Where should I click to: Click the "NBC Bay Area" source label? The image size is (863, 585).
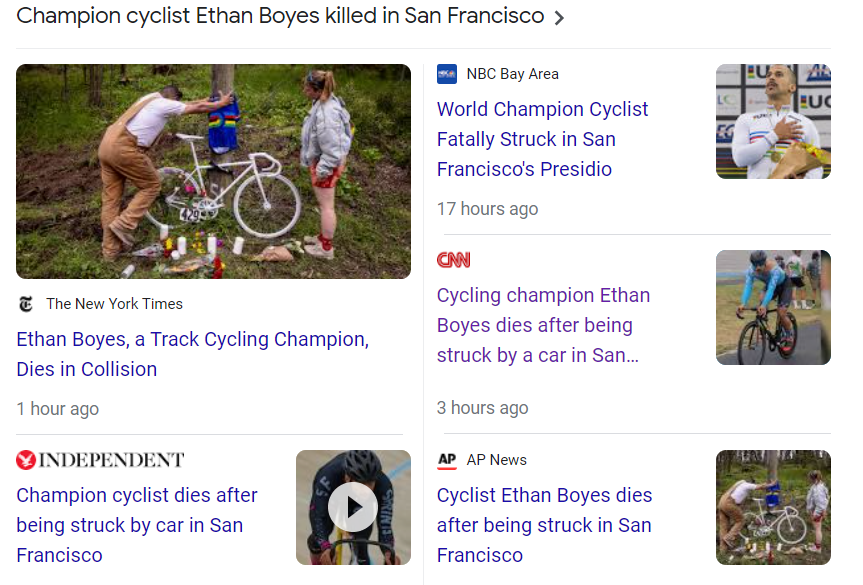[x=512, y=74]
